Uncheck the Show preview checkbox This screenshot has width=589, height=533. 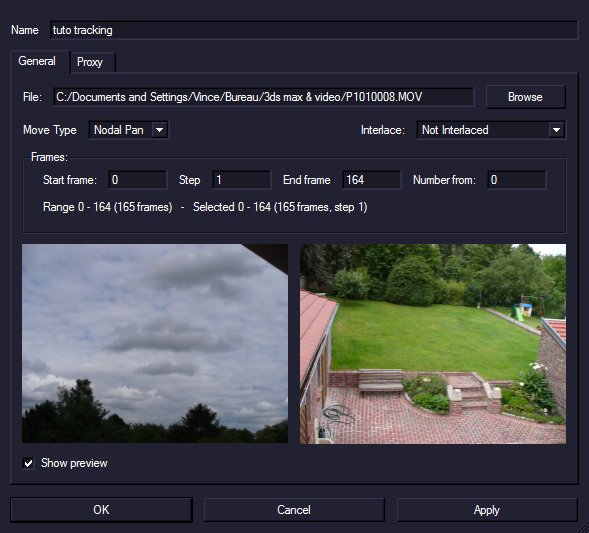click(28, 463)
